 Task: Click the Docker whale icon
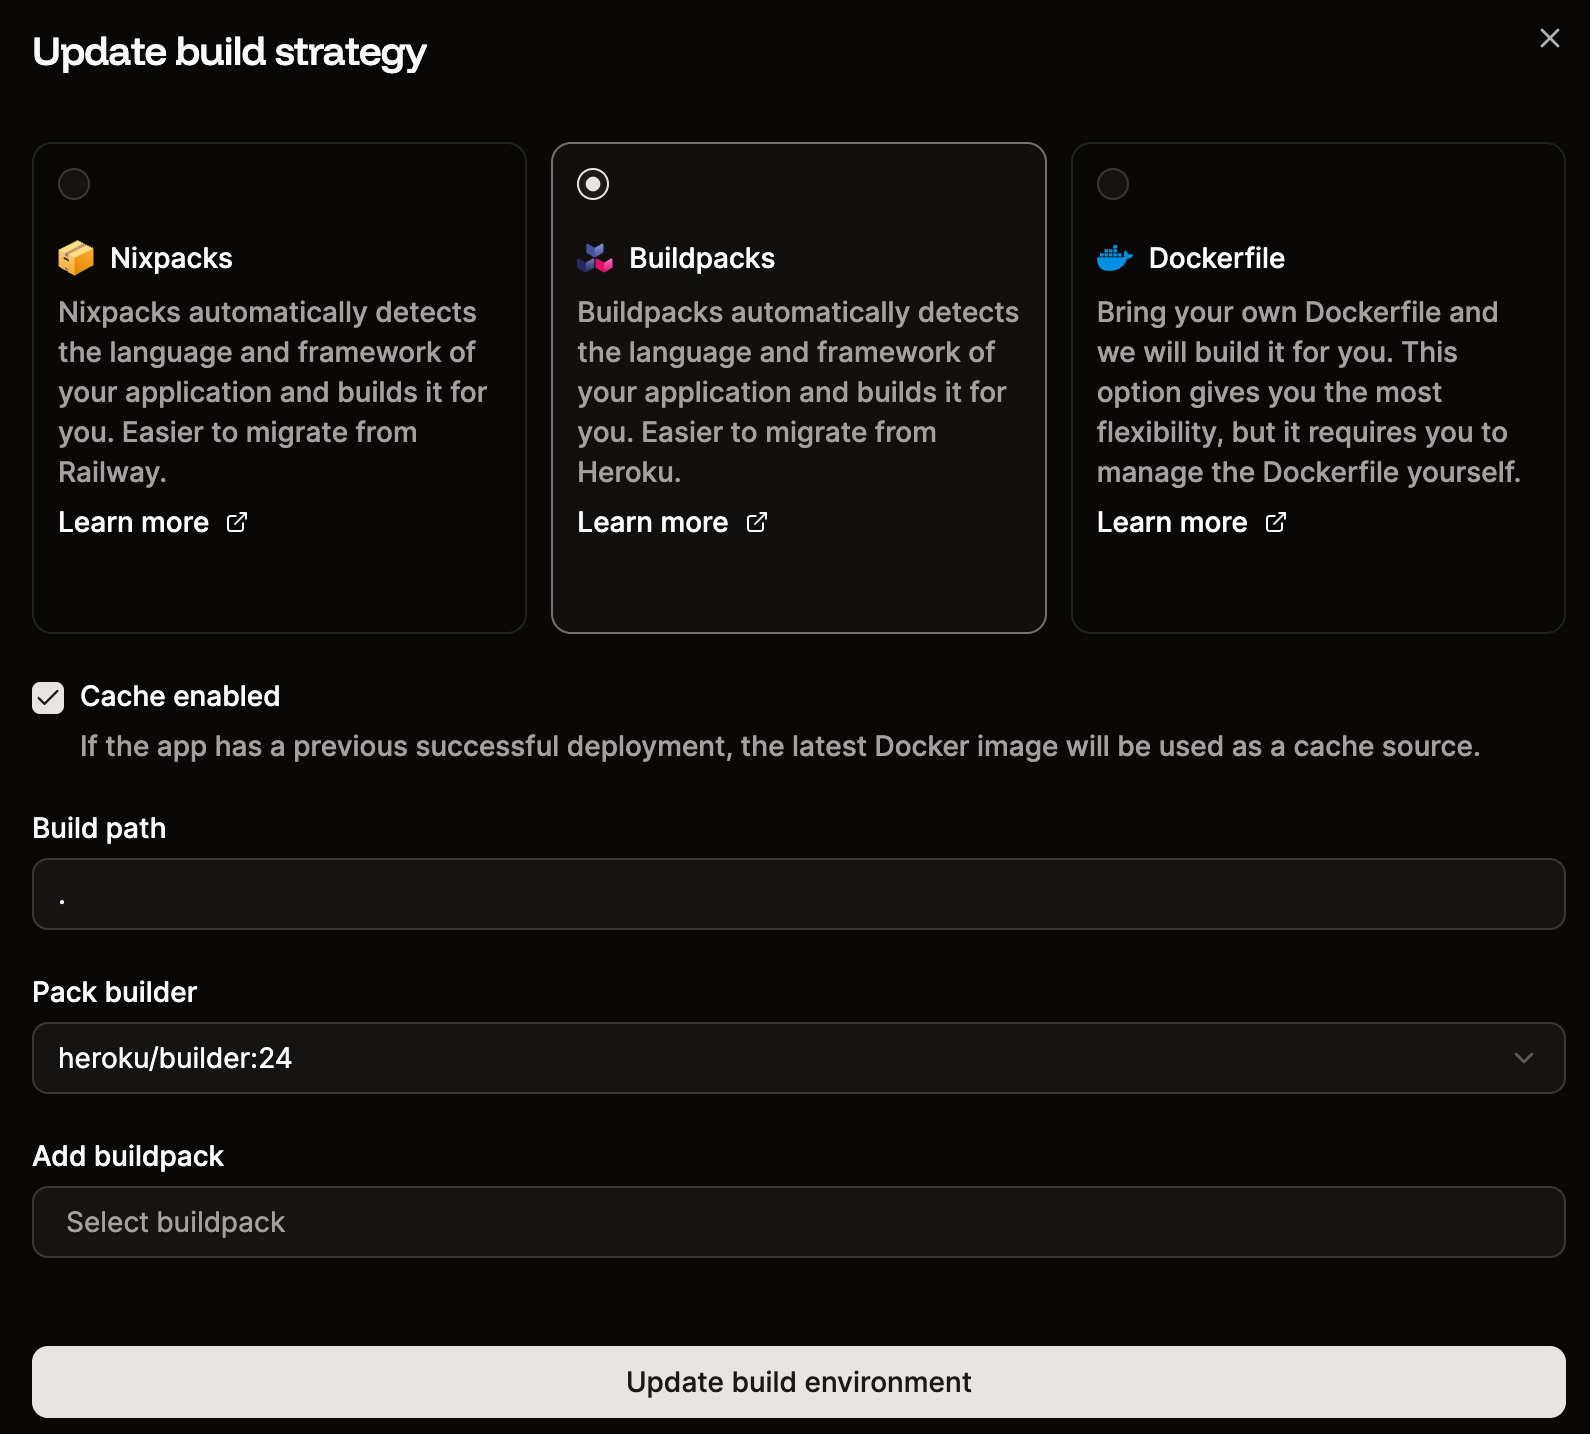point(1115,258)
